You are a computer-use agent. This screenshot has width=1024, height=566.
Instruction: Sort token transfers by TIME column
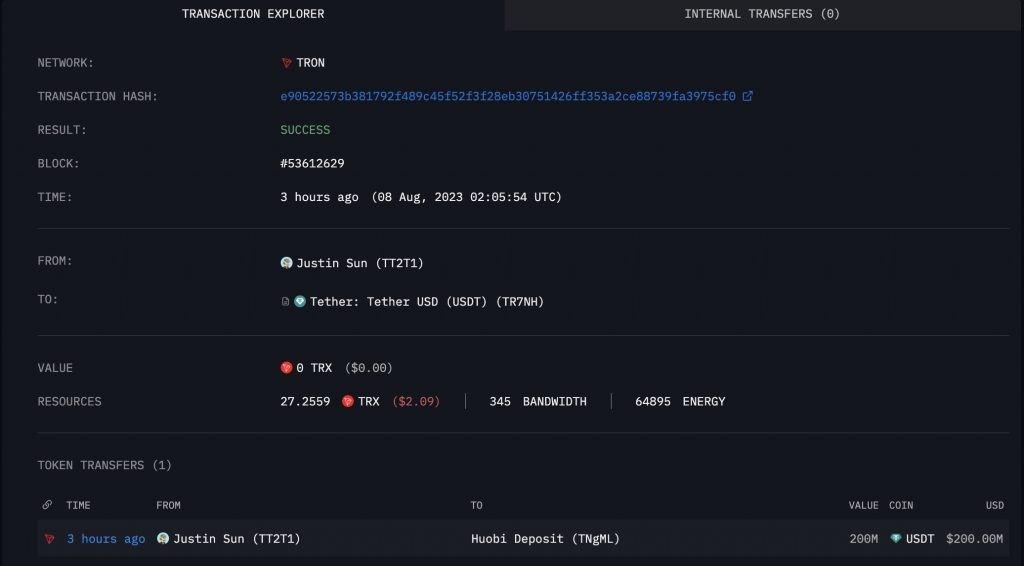click(78, 505)
